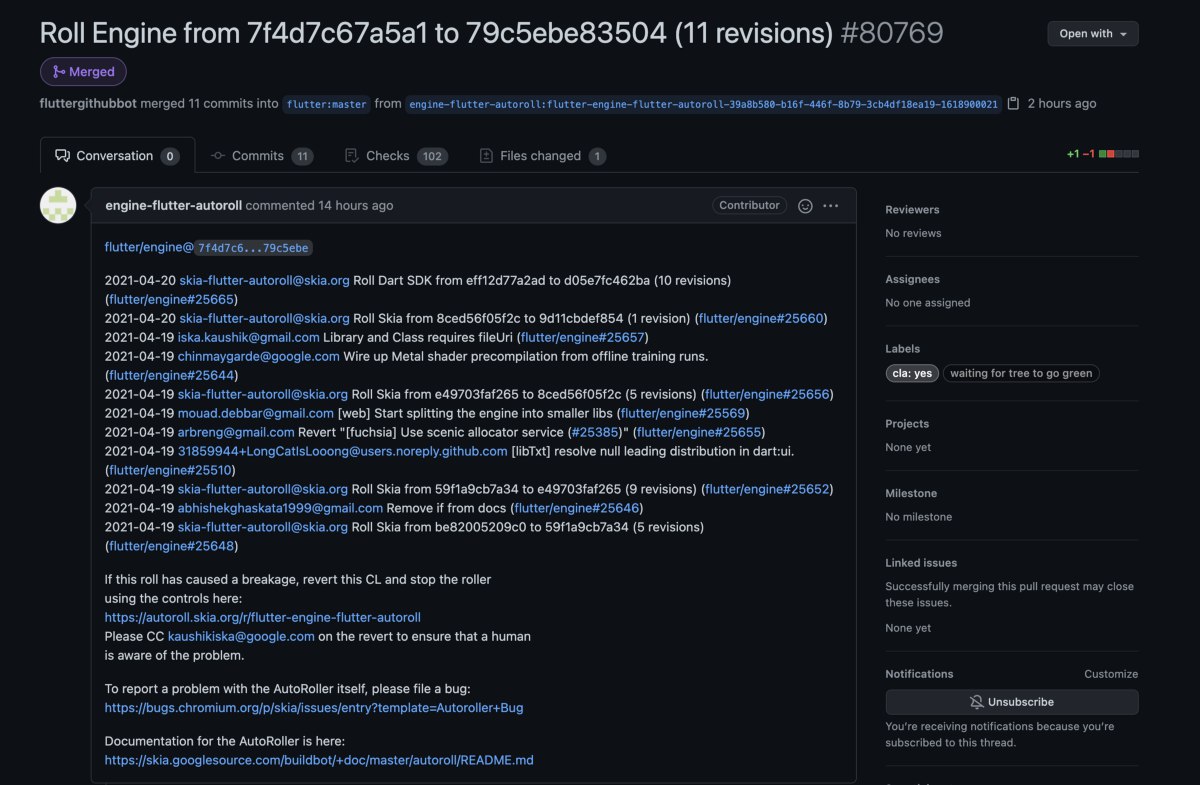Open the flutter/engine#25655 link

[698, 432]
